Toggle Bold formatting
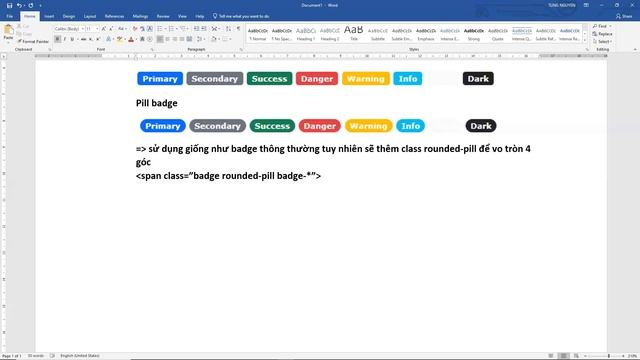 pos(58,39)
